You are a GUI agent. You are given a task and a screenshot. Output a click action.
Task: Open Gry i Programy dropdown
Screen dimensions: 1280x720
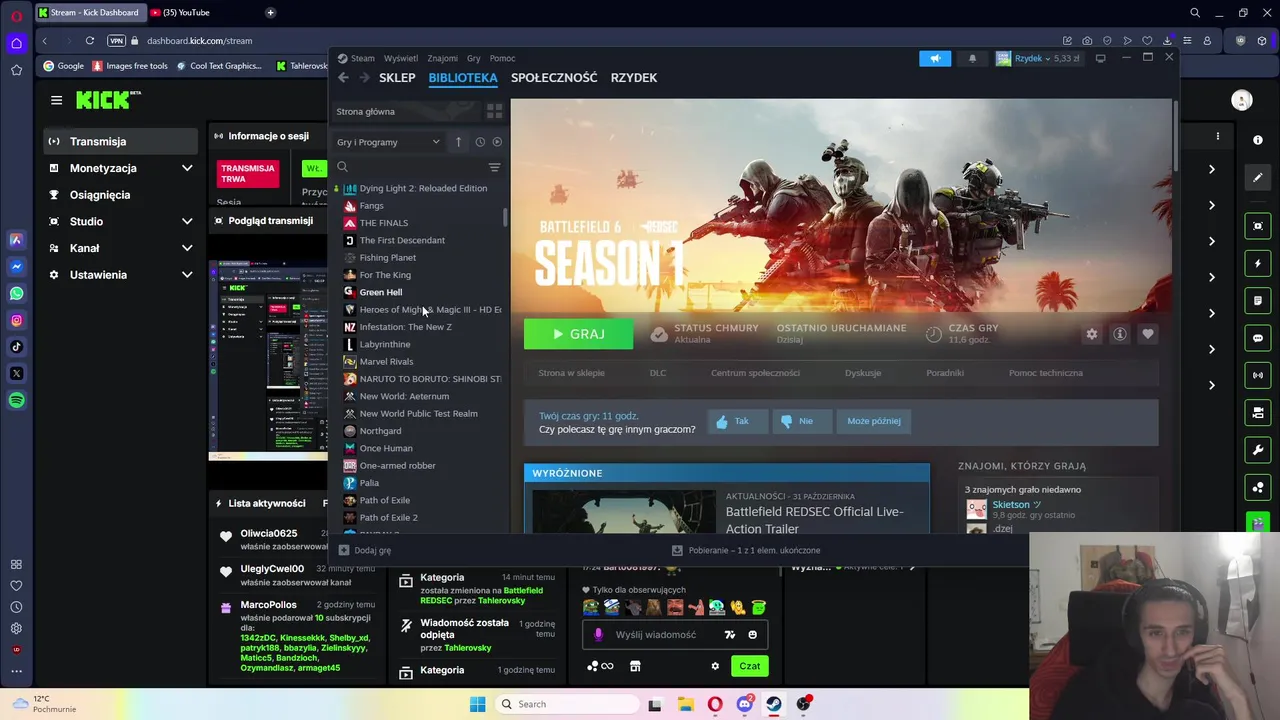388,142
